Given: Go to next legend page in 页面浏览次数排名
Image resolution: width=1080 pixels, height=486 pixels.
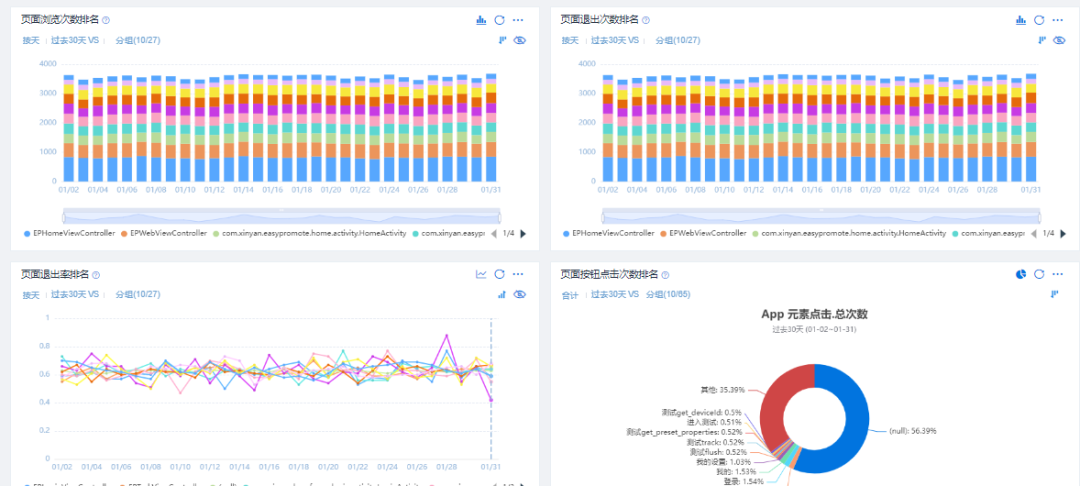Looking at the screenshot, I should tap(523, 234).
